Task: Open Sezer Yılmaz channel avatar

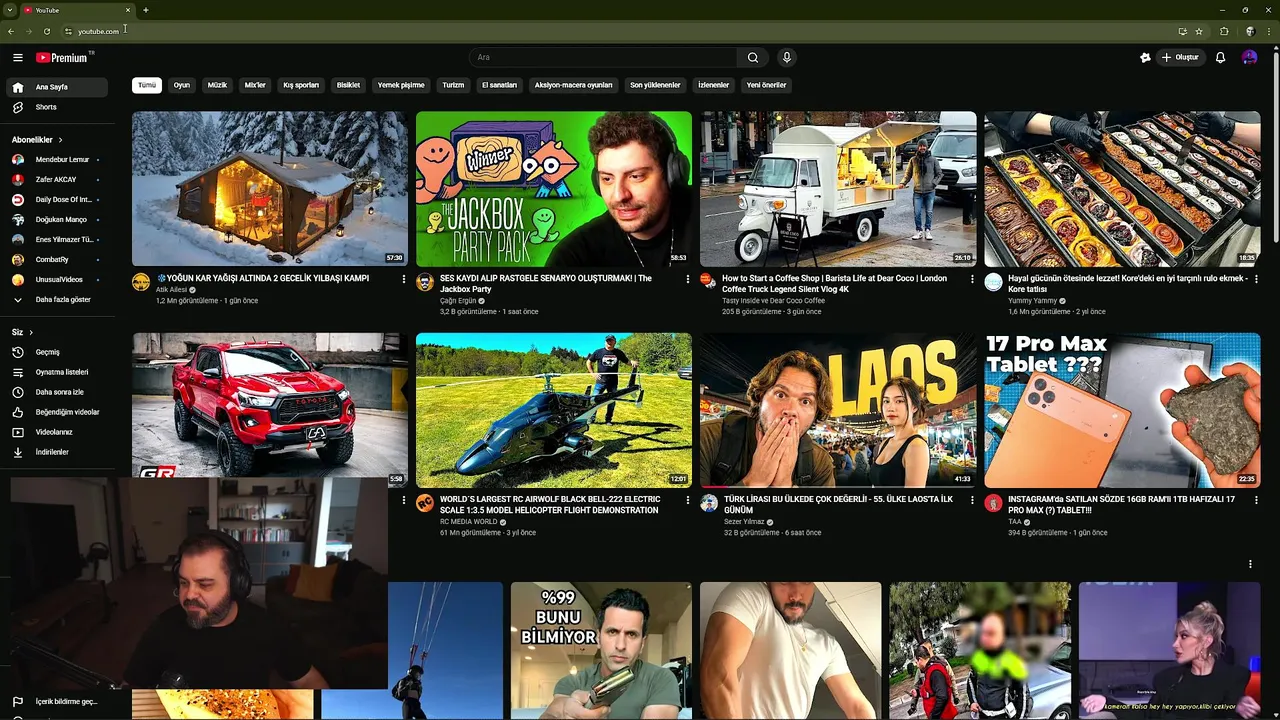Action: pyautogui.click(x=709, y=503)
